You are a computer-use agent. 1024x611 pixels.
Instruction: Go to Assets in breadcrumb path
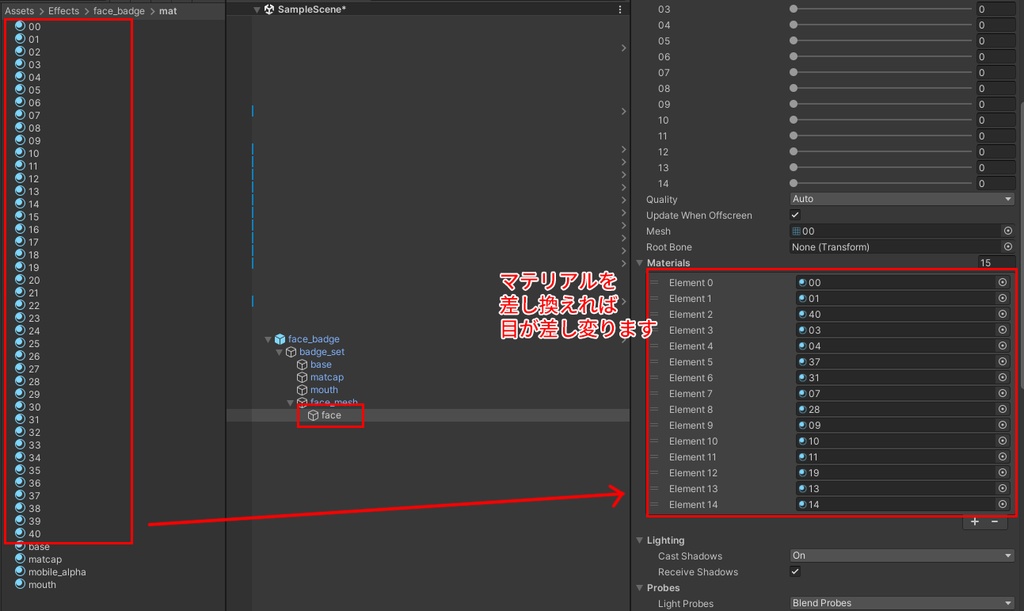19,11
